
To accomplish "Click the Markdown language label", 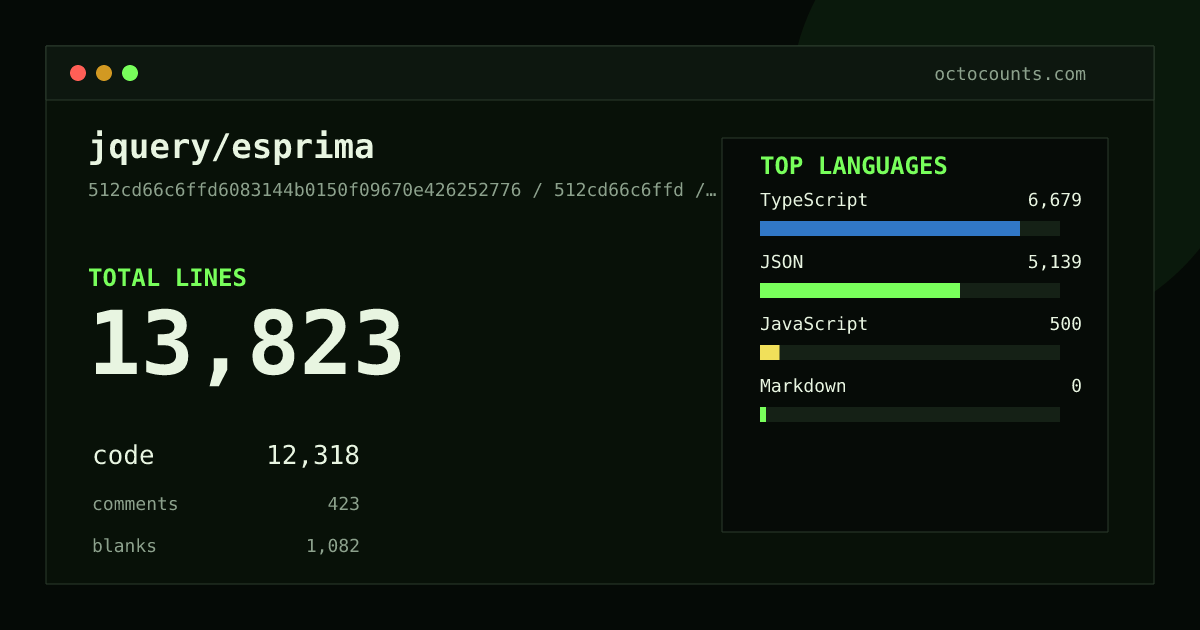I will [803, 386].
